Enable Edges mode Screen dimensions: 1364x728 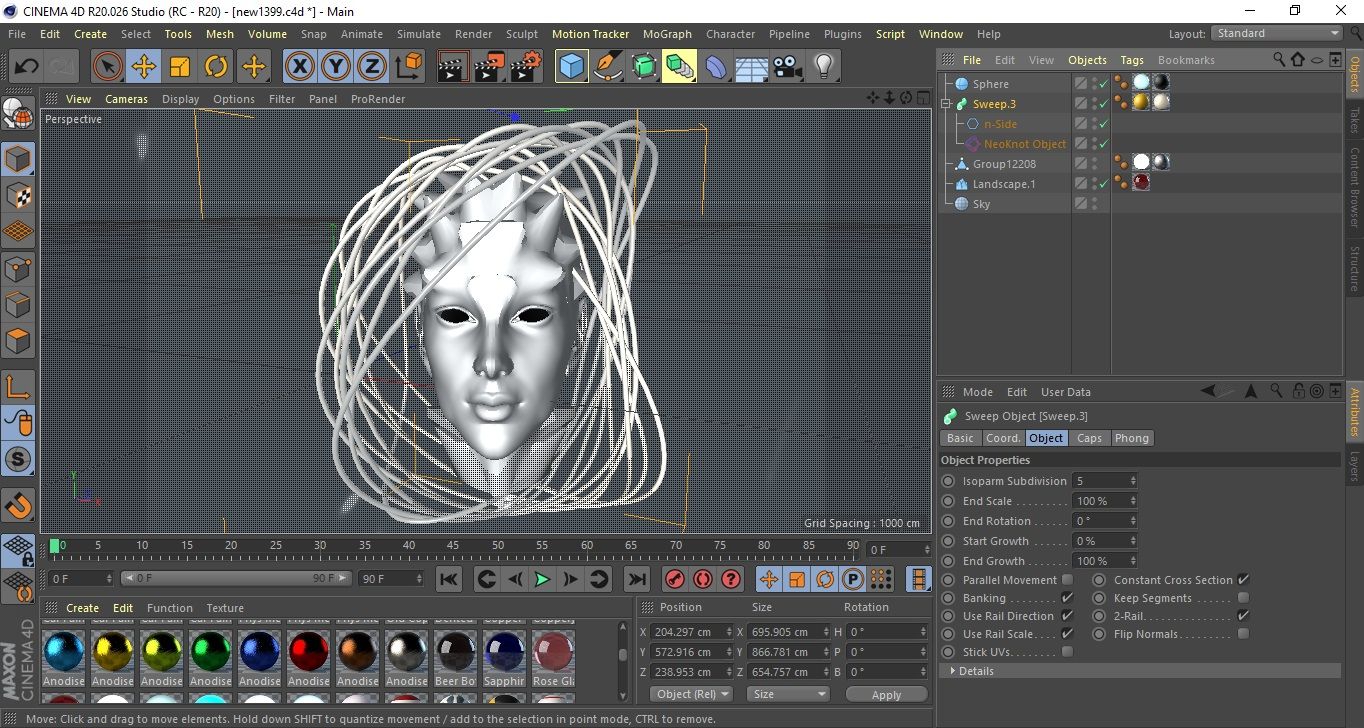18,304
